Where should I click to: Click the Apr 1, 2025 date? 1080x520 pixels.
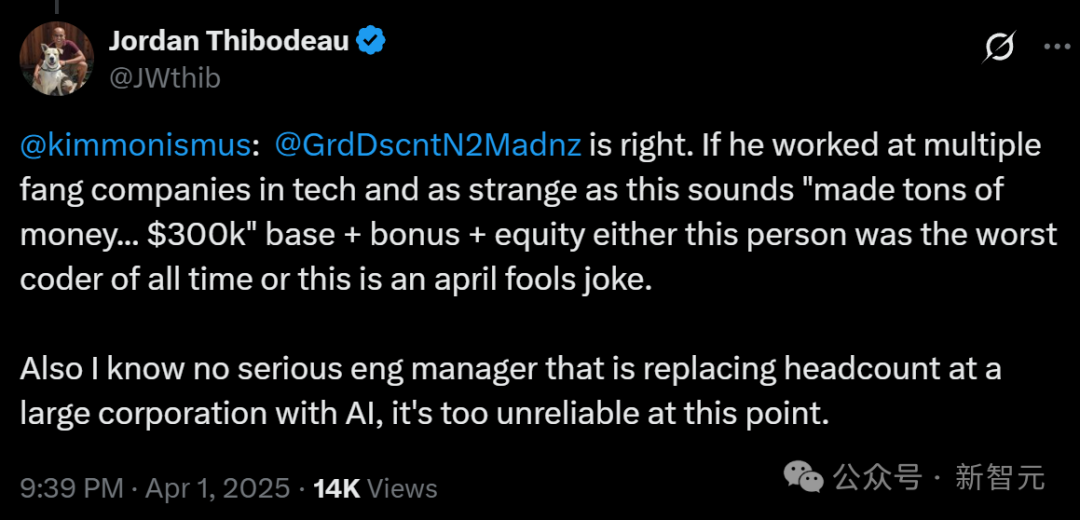(x=217, y=488)
